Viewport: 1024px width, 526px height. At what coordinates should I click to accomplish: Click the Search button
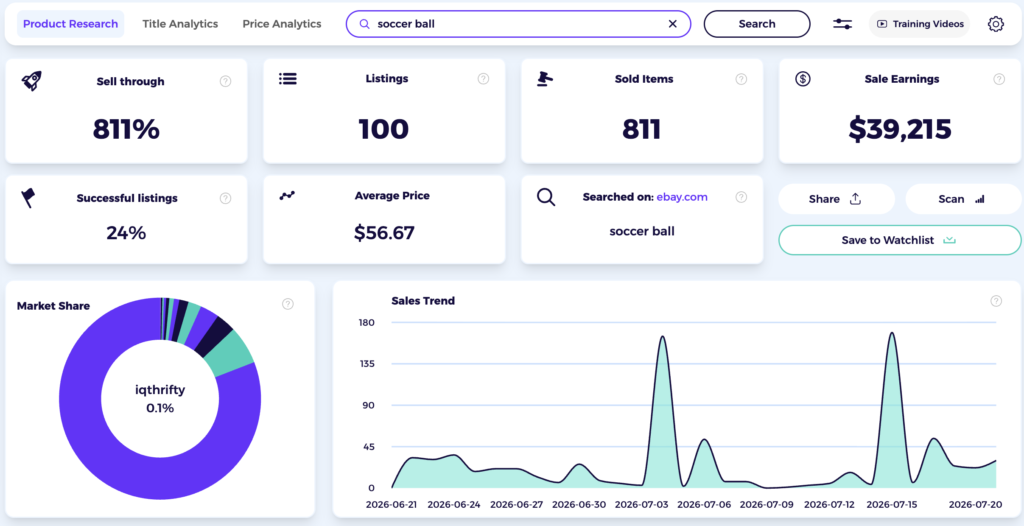tap(757, 24)
